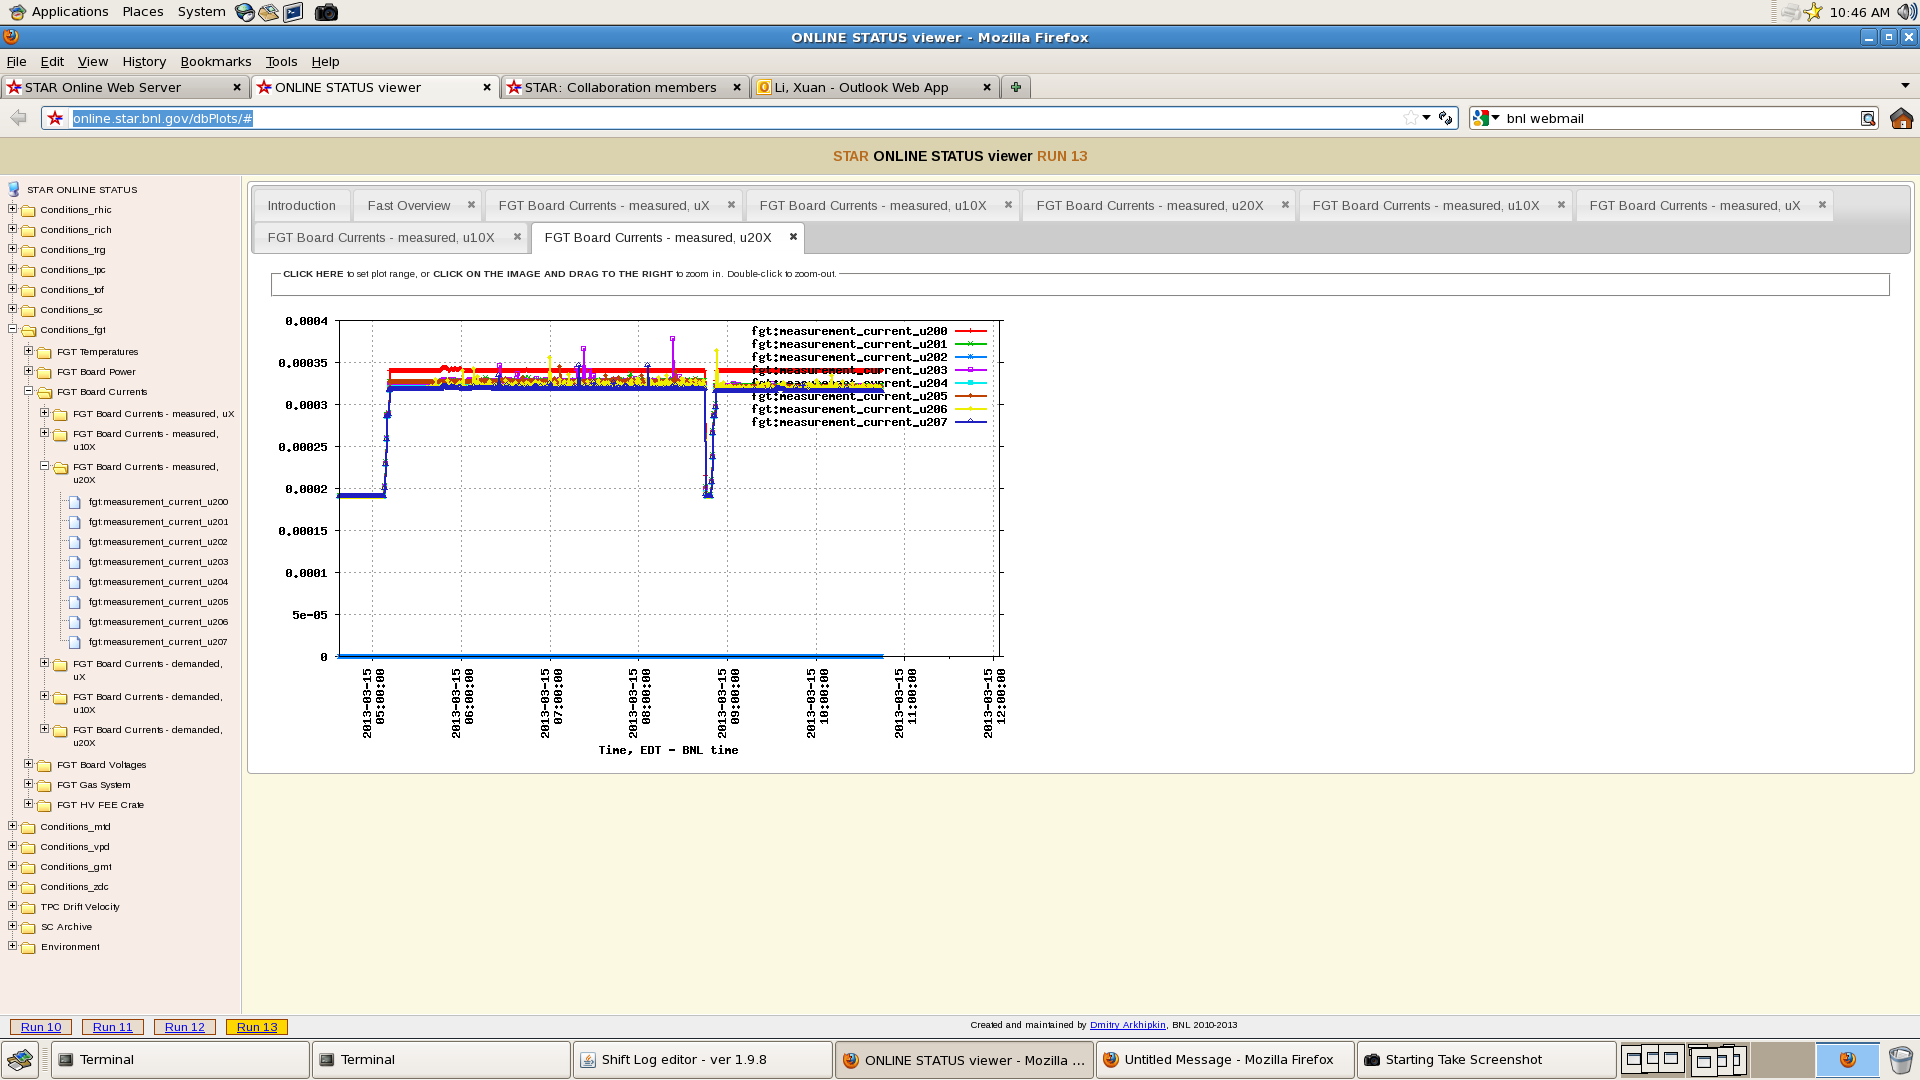
Task: Open the fgt:measurement_current_u200 document in tree
Action: [158, 502]
